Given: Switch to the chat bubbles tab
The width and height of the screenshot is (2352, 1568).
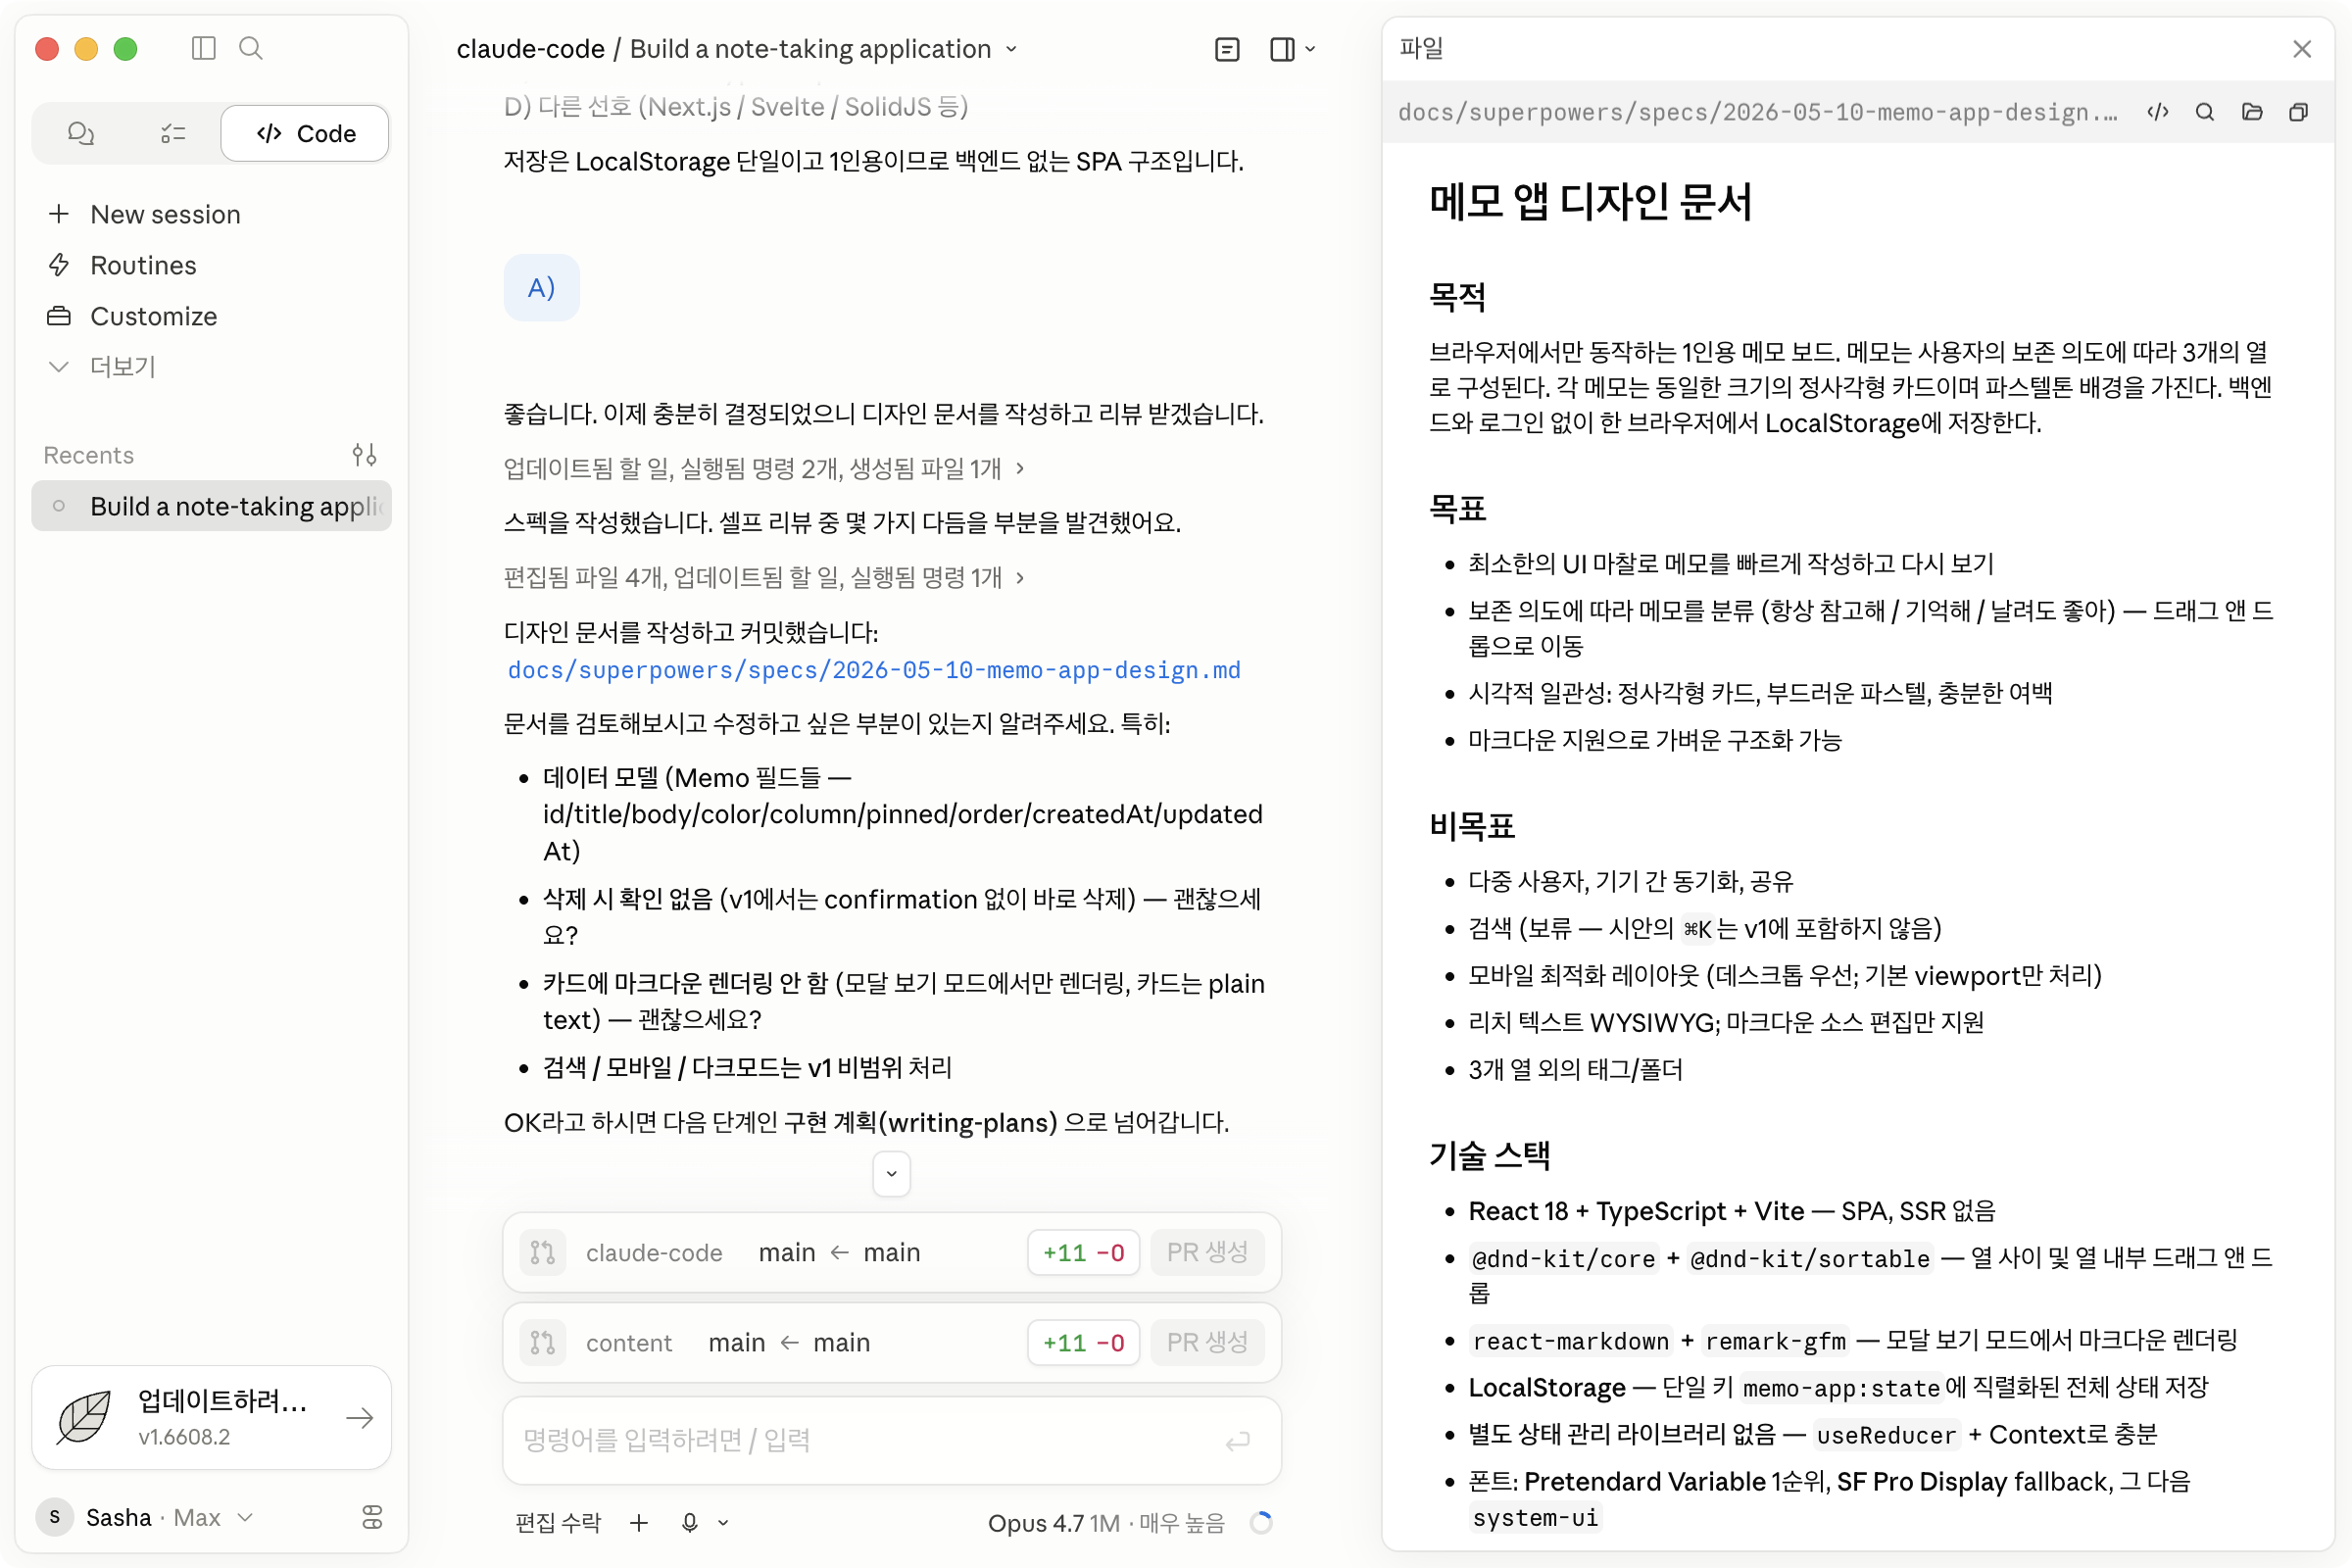Looking at the screenshot, I should [x=81, y=133].
